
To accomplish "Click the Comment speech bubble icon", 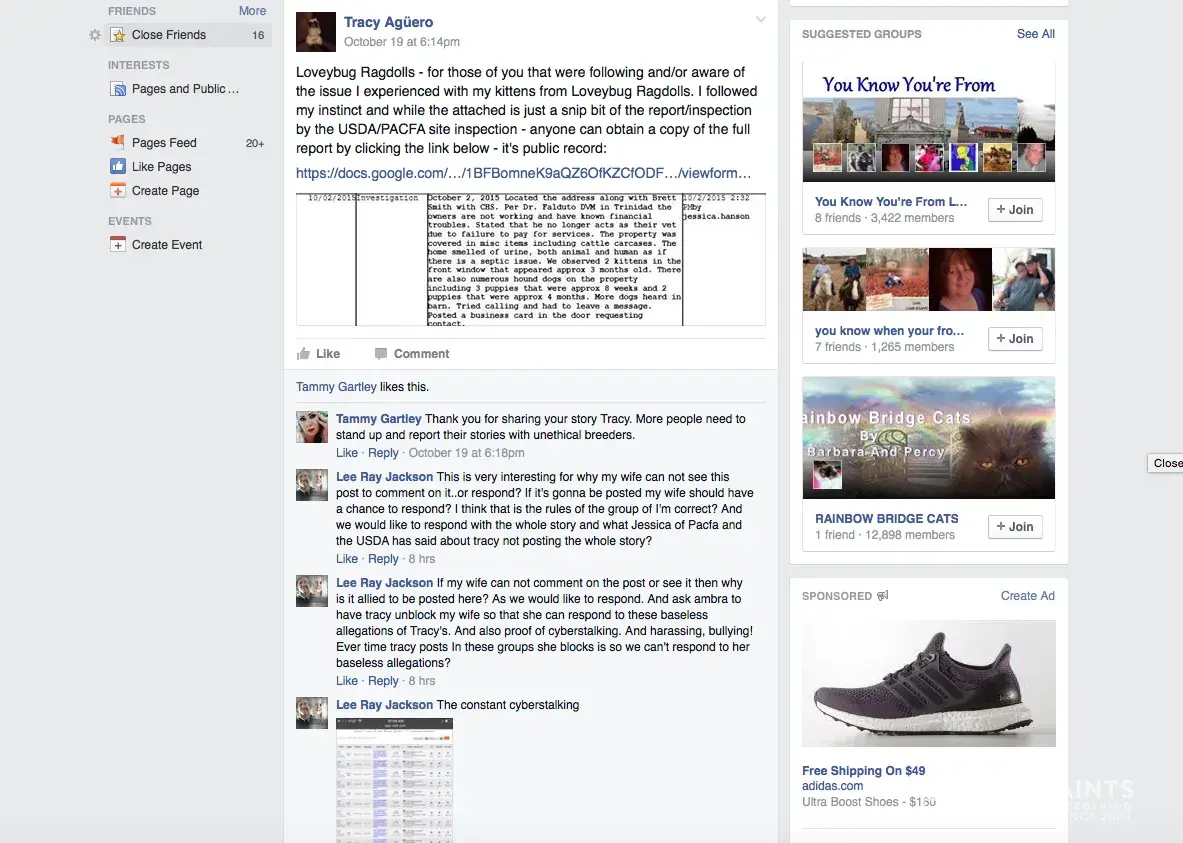I will click(x=381, y=353).
